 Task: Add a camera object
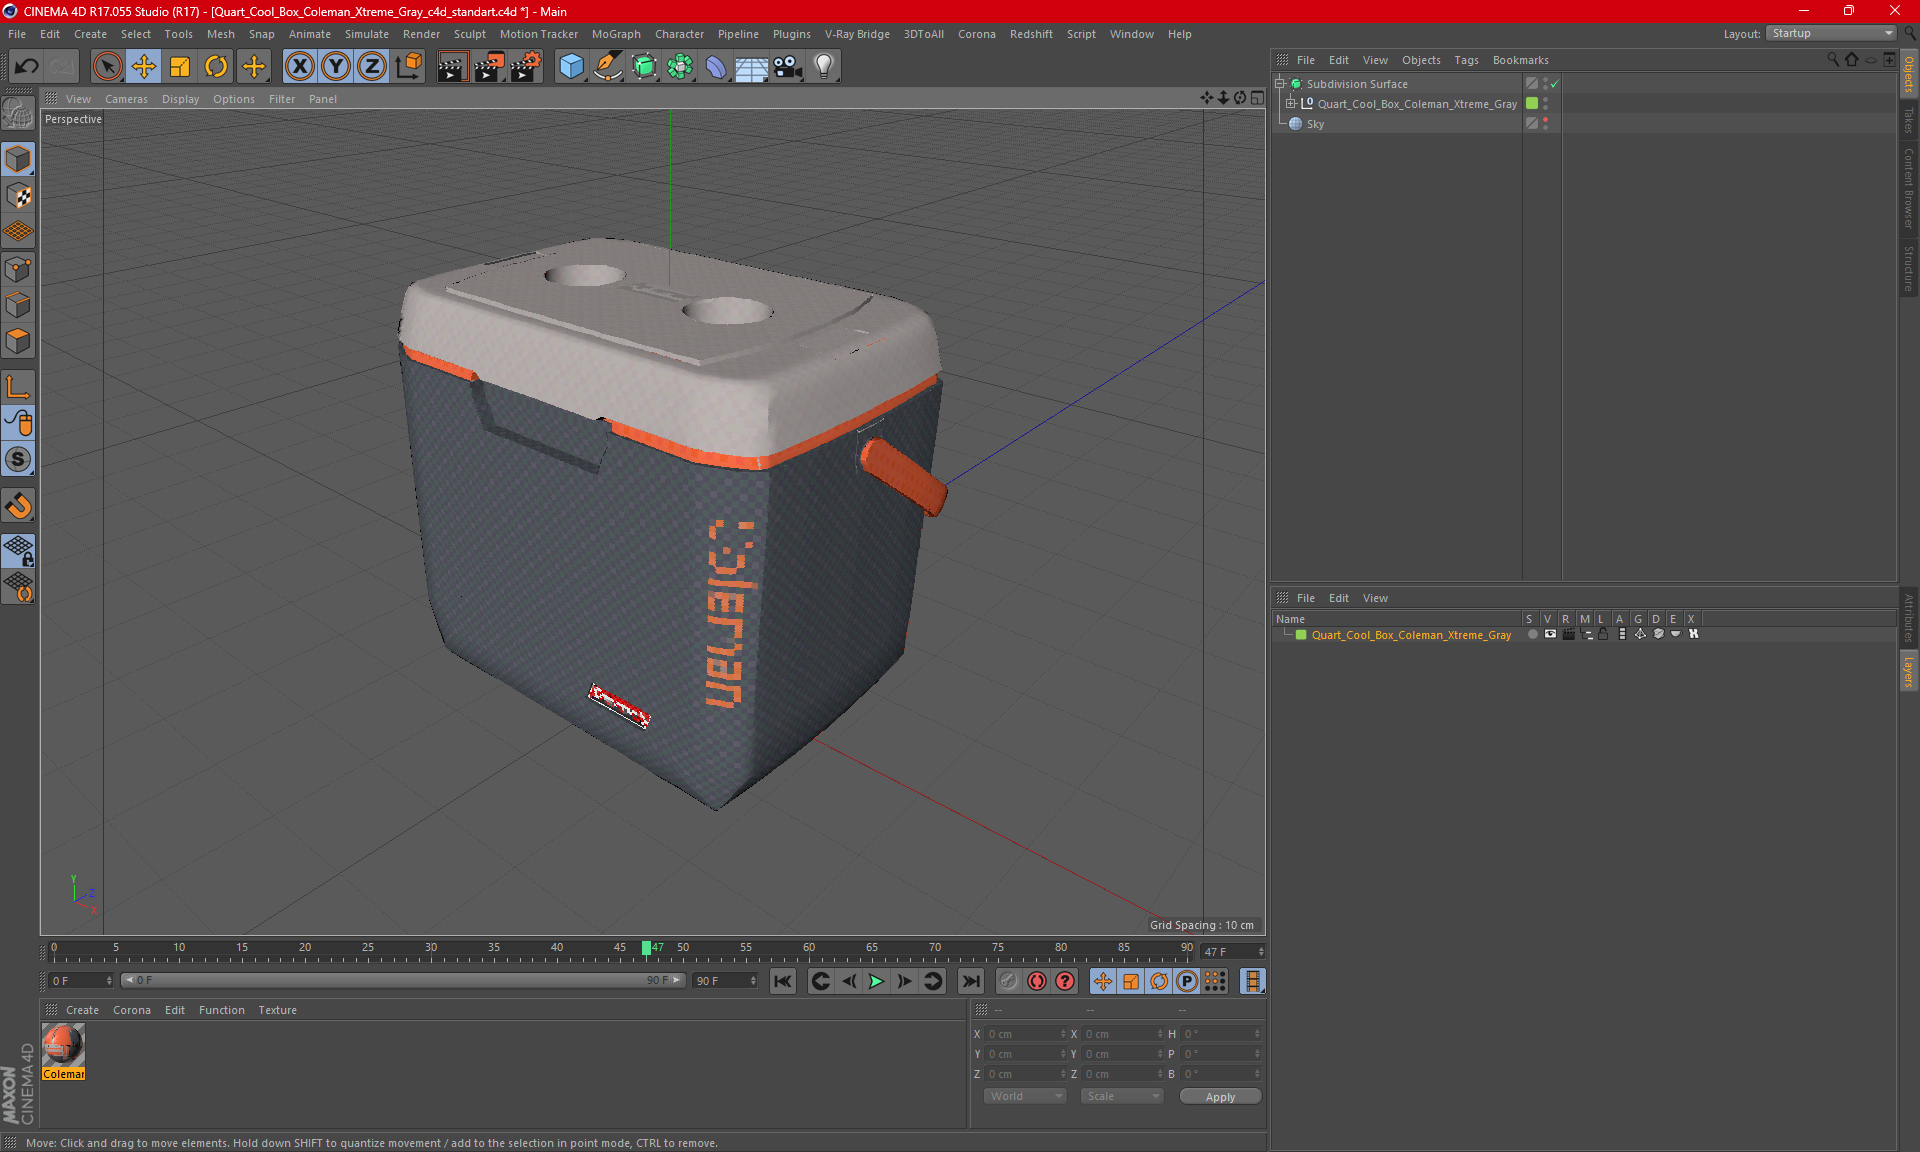(x=788, y=67)
